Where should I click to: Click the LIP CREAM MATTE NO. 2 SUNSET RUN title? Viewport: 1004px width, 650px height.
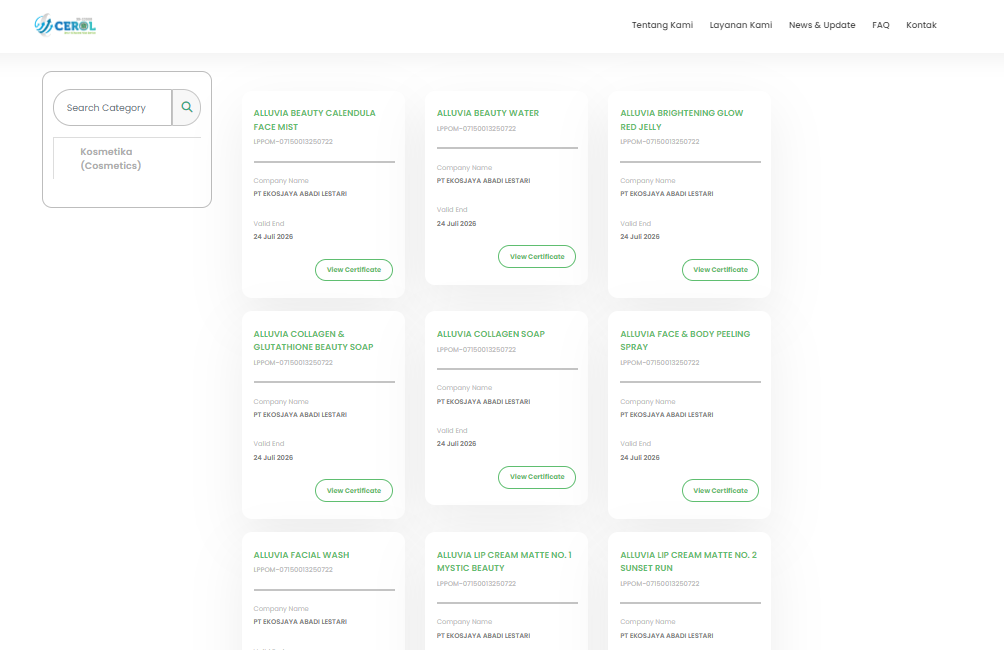688,561
